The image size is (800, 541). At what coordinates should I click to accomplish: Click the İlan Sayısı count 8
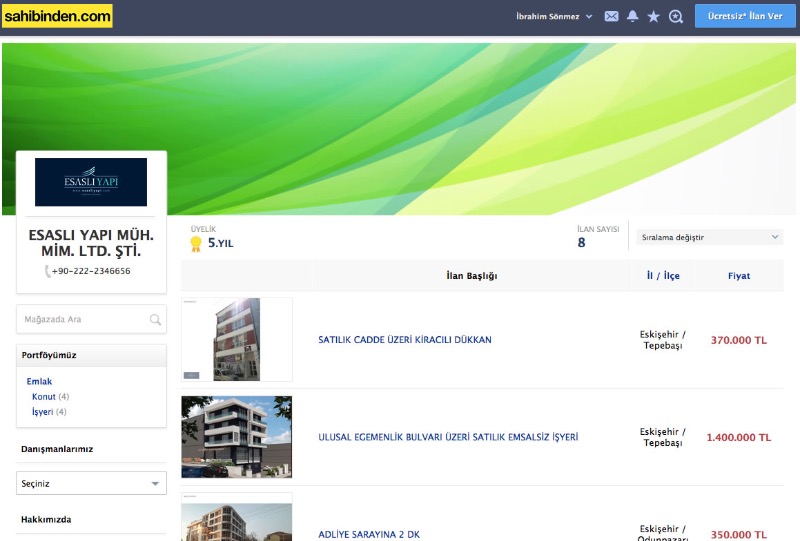[x=581, y=243]
